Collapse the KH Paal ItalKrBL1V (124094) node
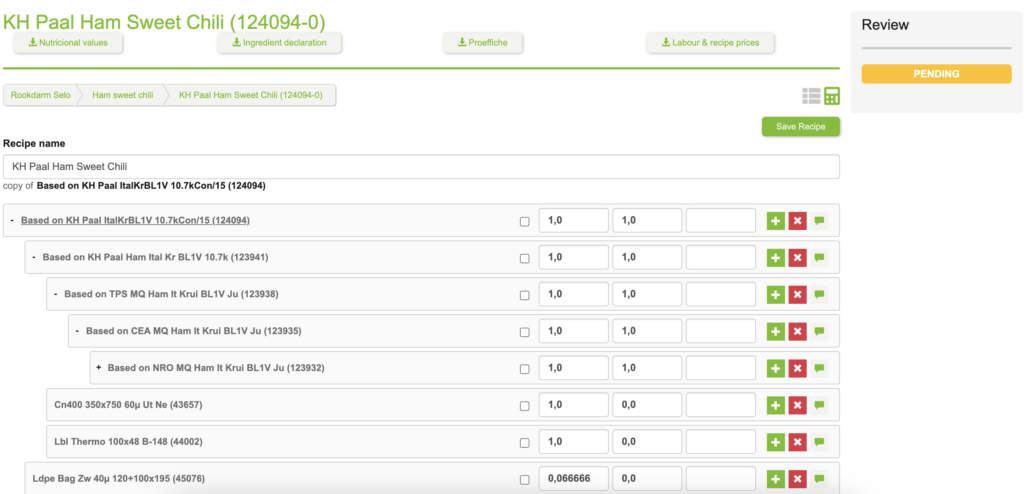The image size is (1024, 494). coord(12,221)
